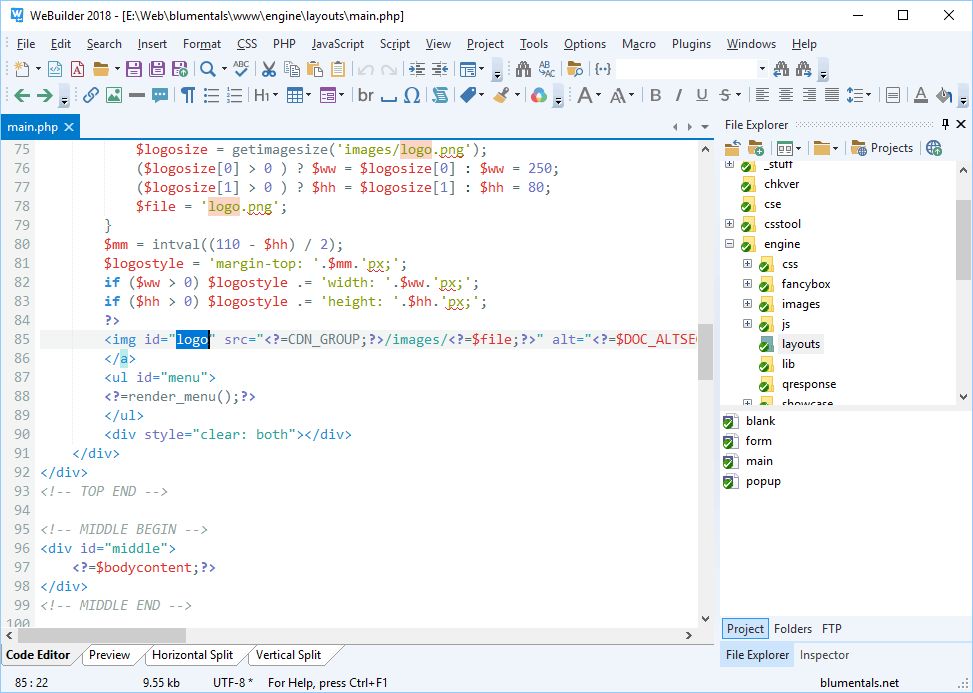
Task: Save the current file with the Save icon
Action: click(133, 69)
